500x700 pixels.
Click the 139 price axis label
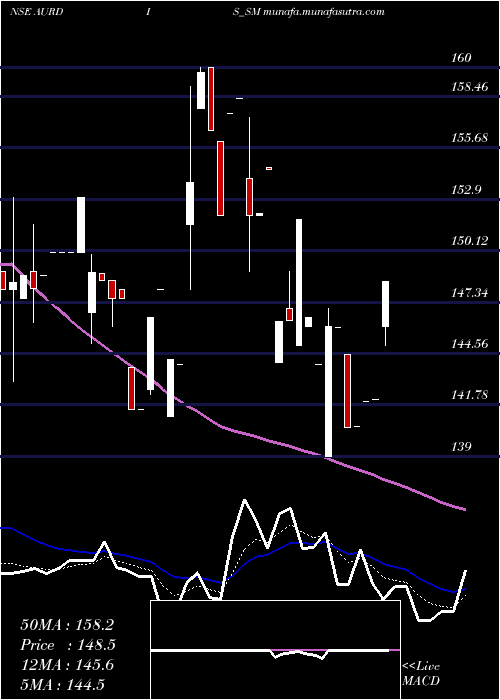[x=462, y=447]
